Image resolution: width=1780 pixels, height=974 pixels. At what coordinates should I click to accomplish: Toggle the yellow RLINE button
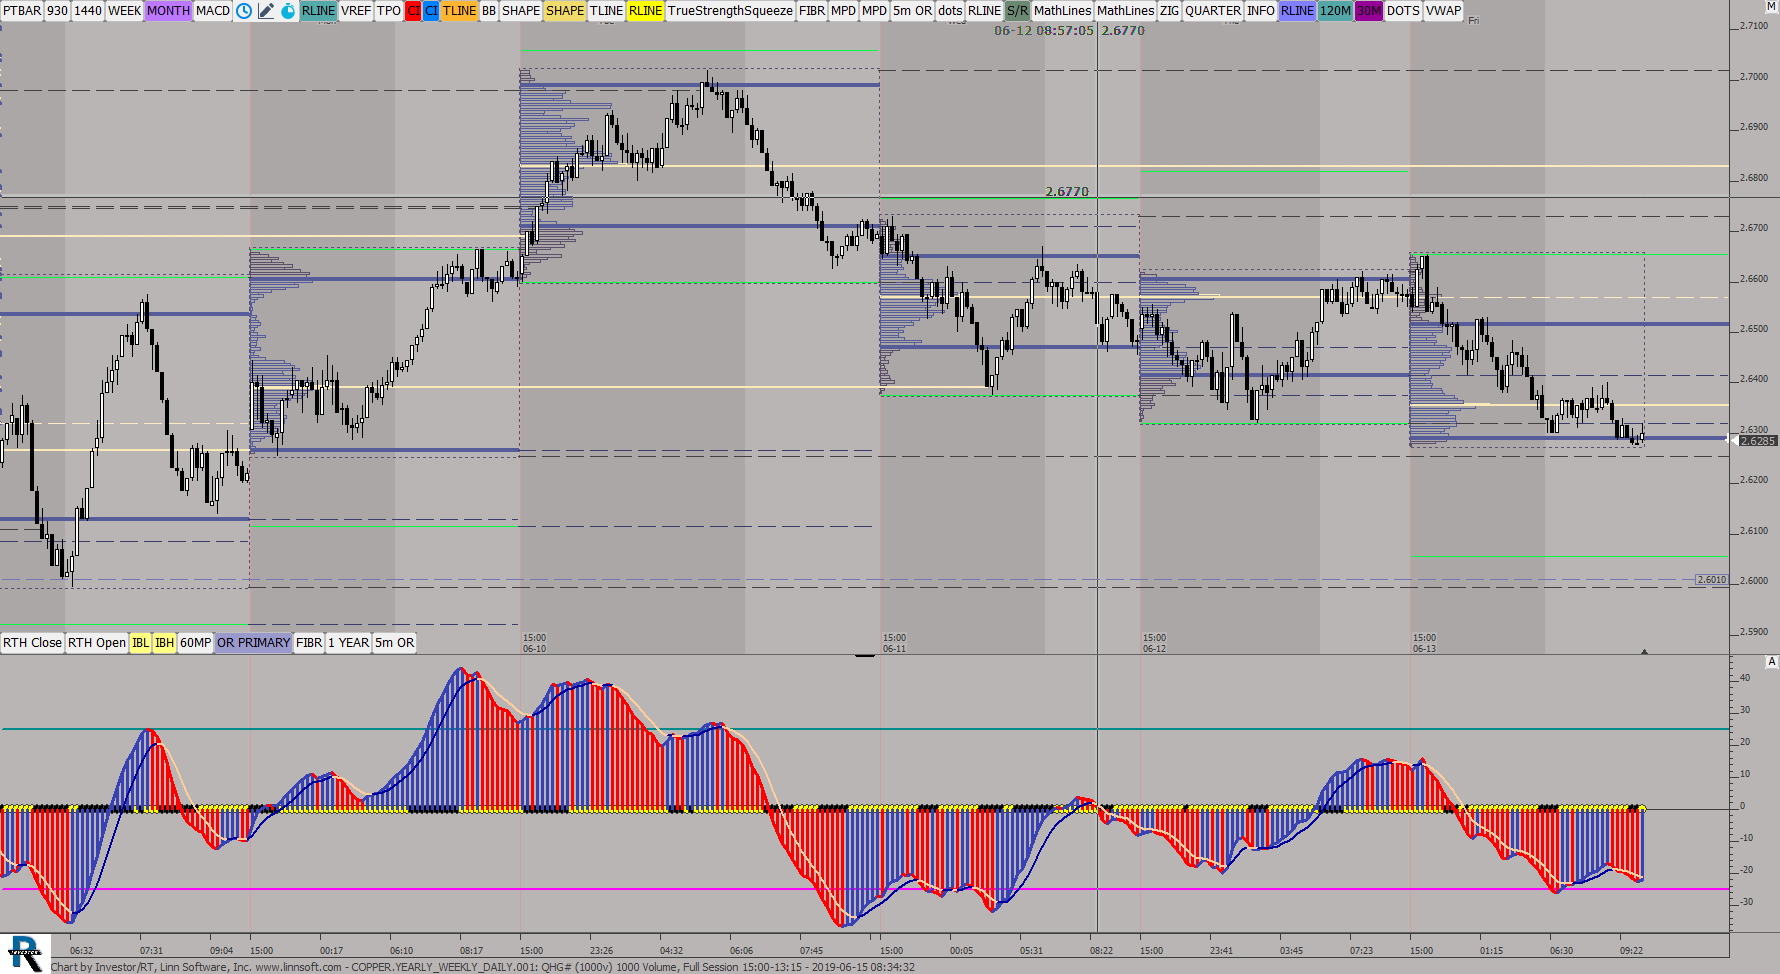click(x=646, y=11)
